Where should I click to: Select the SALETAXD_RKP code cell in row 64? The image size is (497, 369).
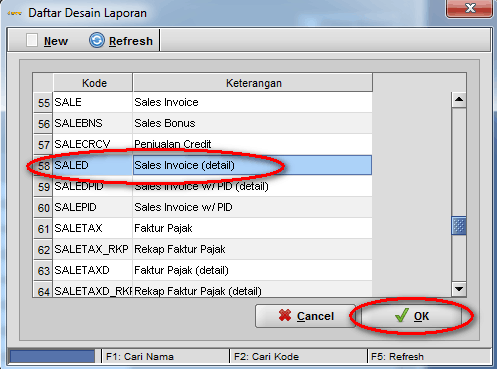pos(93,289)
